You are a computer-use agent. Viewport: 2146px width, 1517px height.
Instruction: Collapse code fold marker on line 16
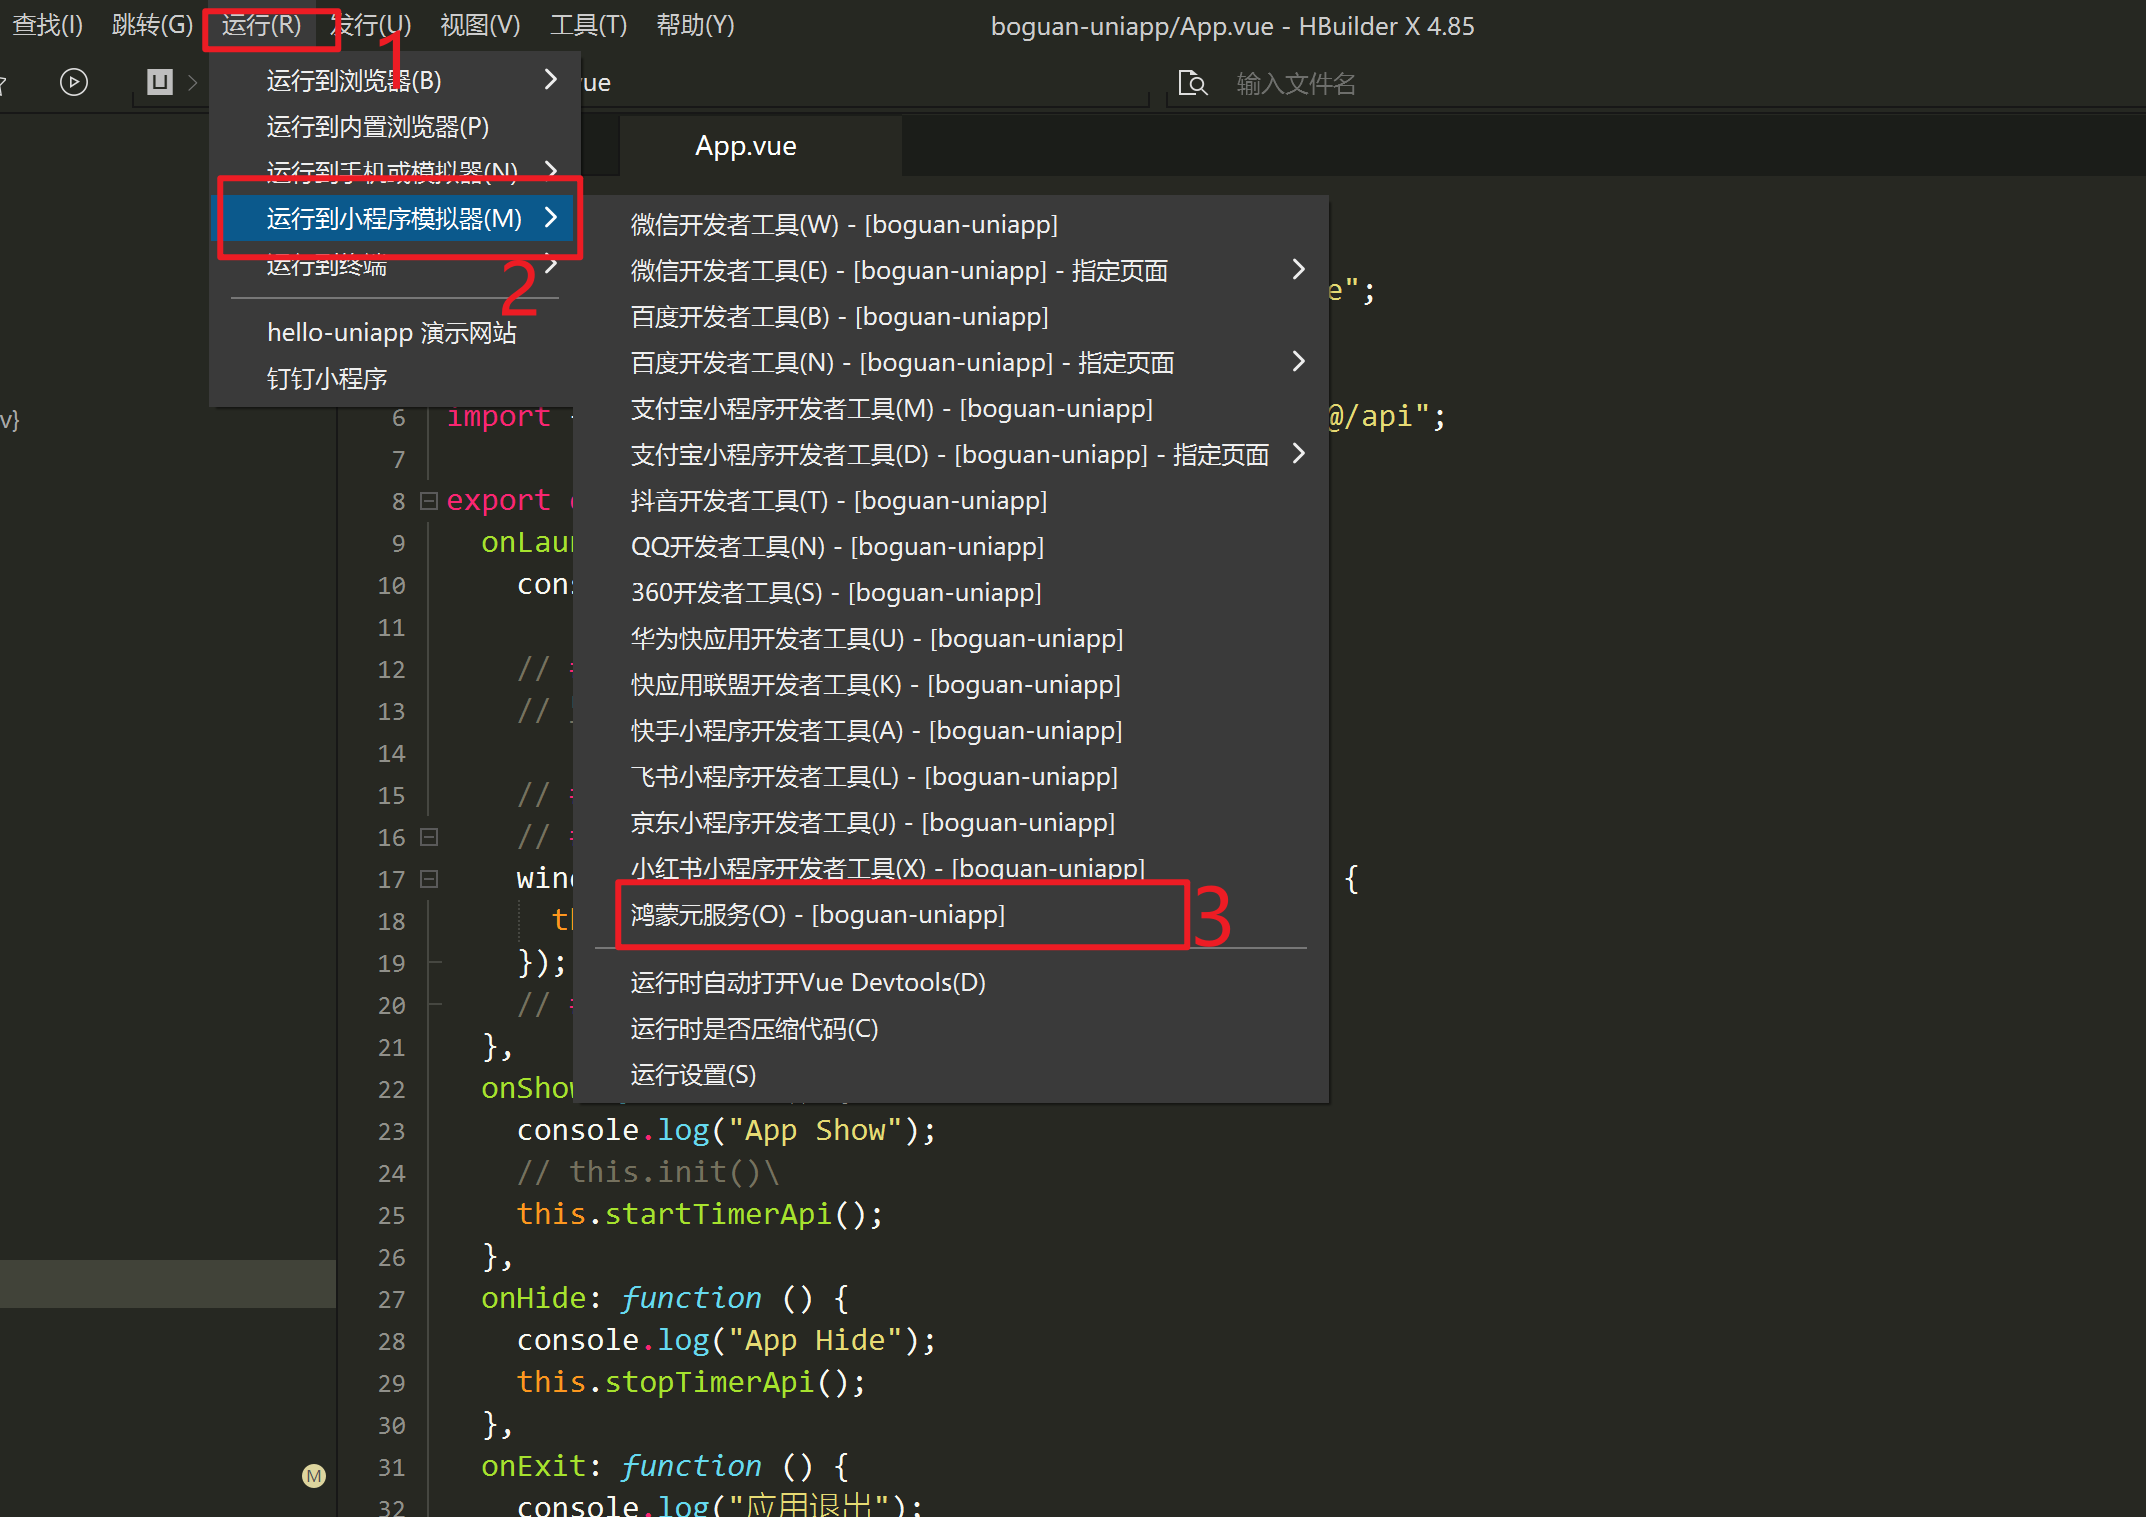click(x=429, y=837)
